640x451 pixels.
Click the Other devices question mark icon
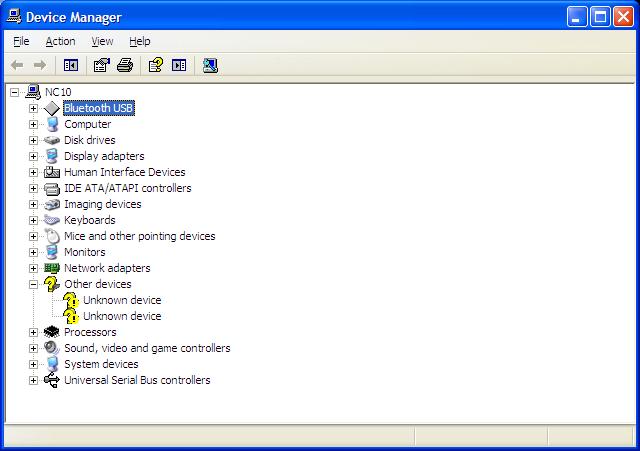52,284
